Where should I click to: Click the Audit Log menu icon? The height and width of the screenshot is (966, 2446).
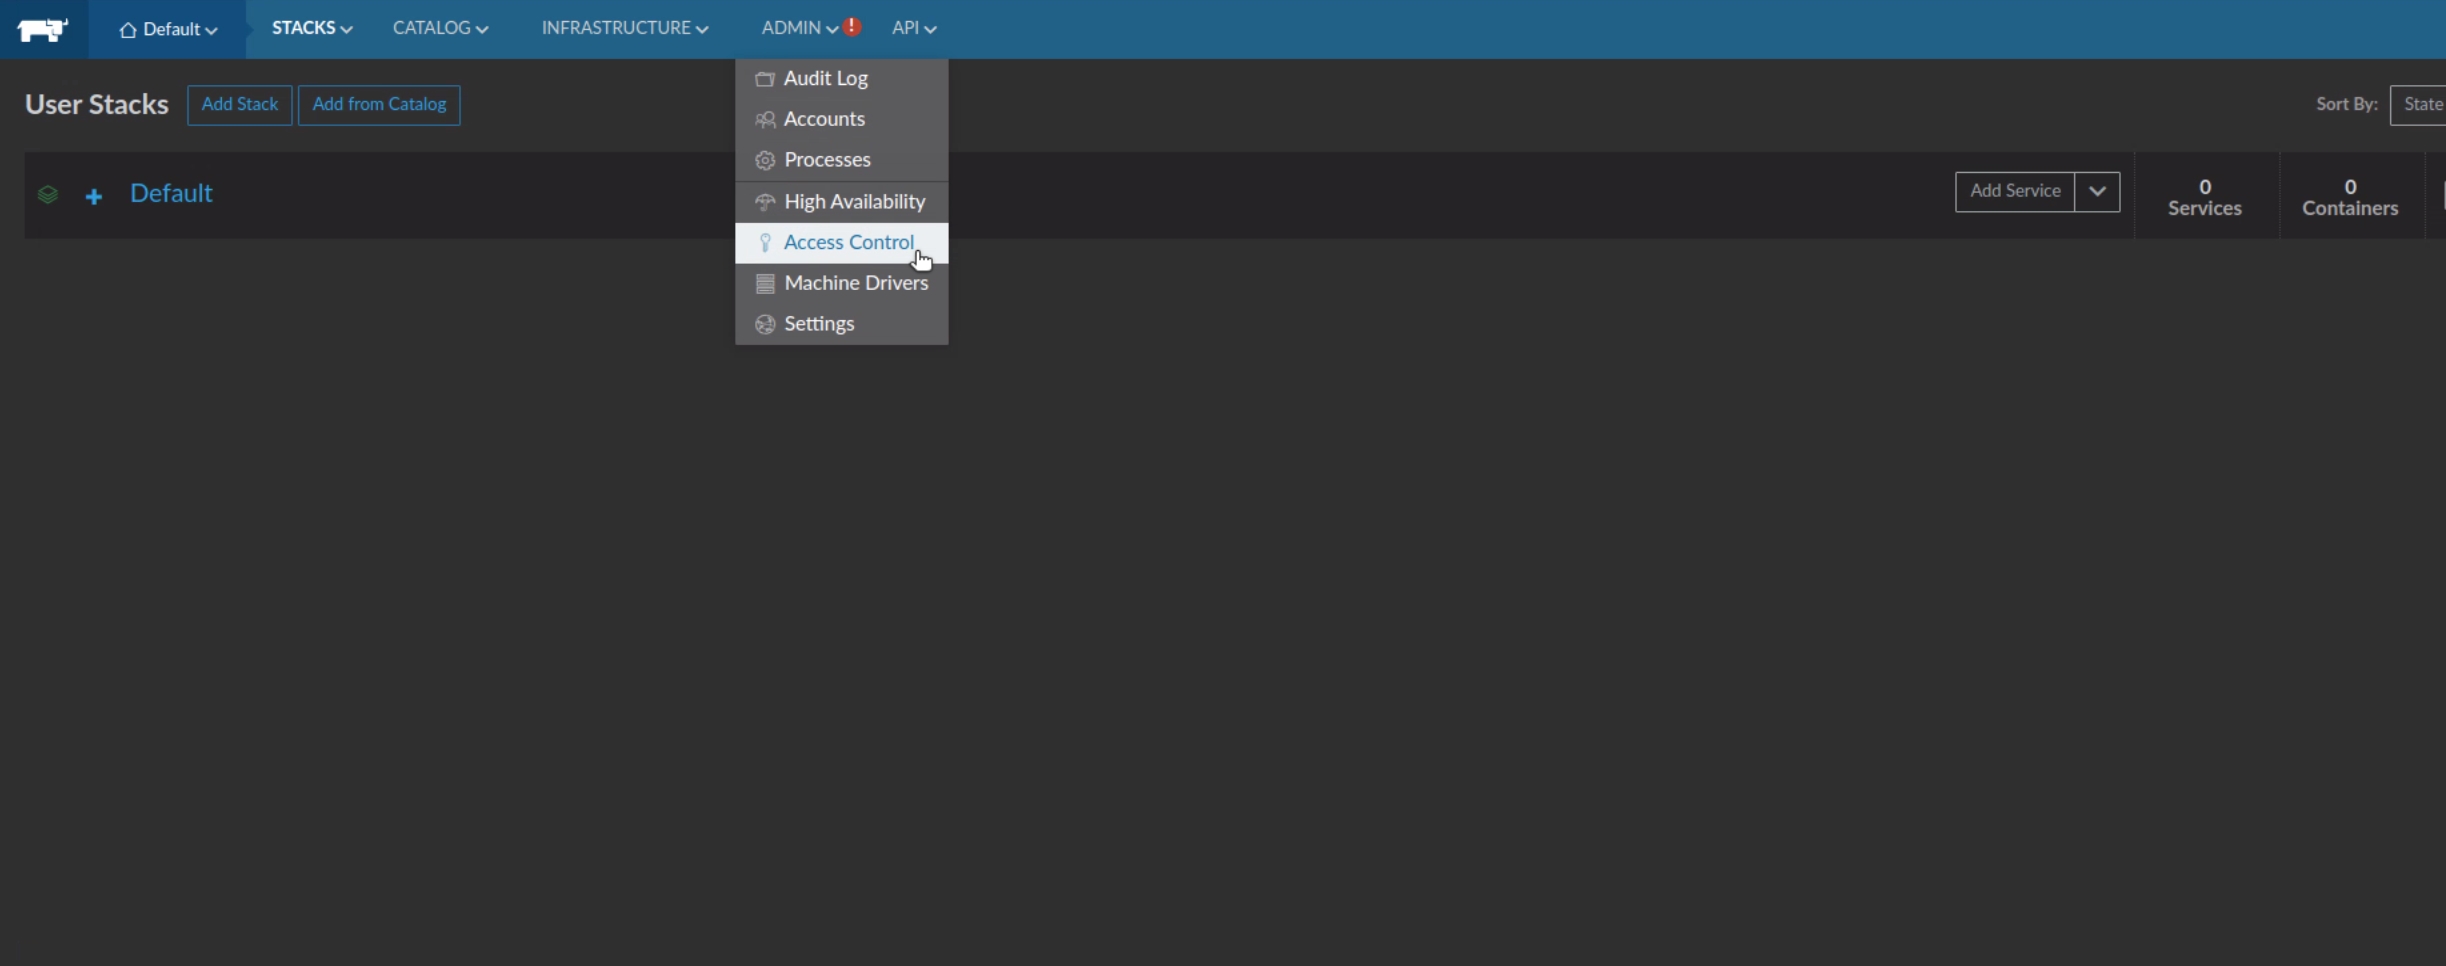[x=765, y=79]
